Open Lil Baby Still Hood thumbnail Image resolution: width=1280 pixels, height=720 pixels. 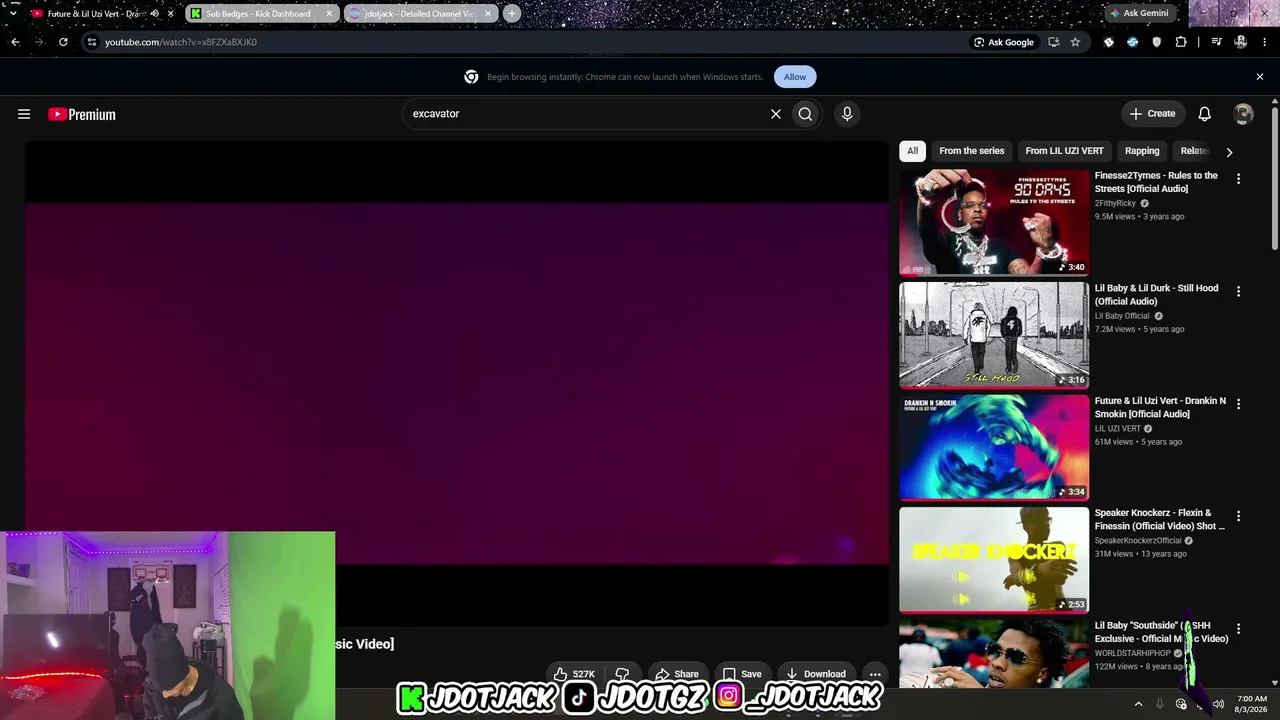coord(994,335)
